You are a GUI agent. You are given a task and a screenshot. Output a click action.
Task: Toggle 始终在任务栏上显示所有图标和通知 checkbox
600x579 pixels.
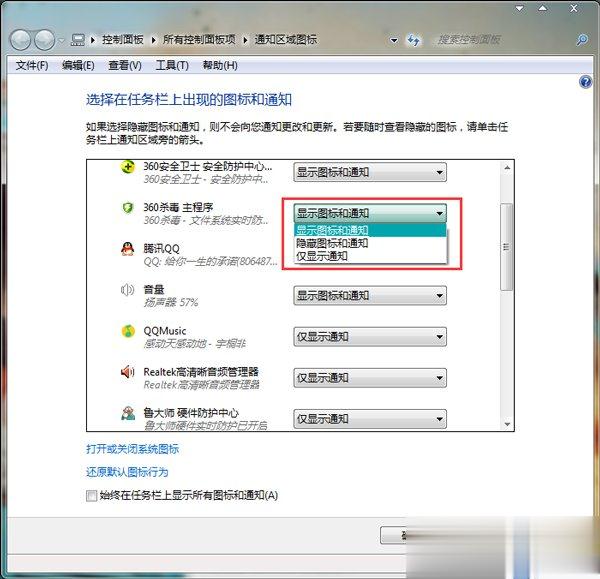(91, 496)
